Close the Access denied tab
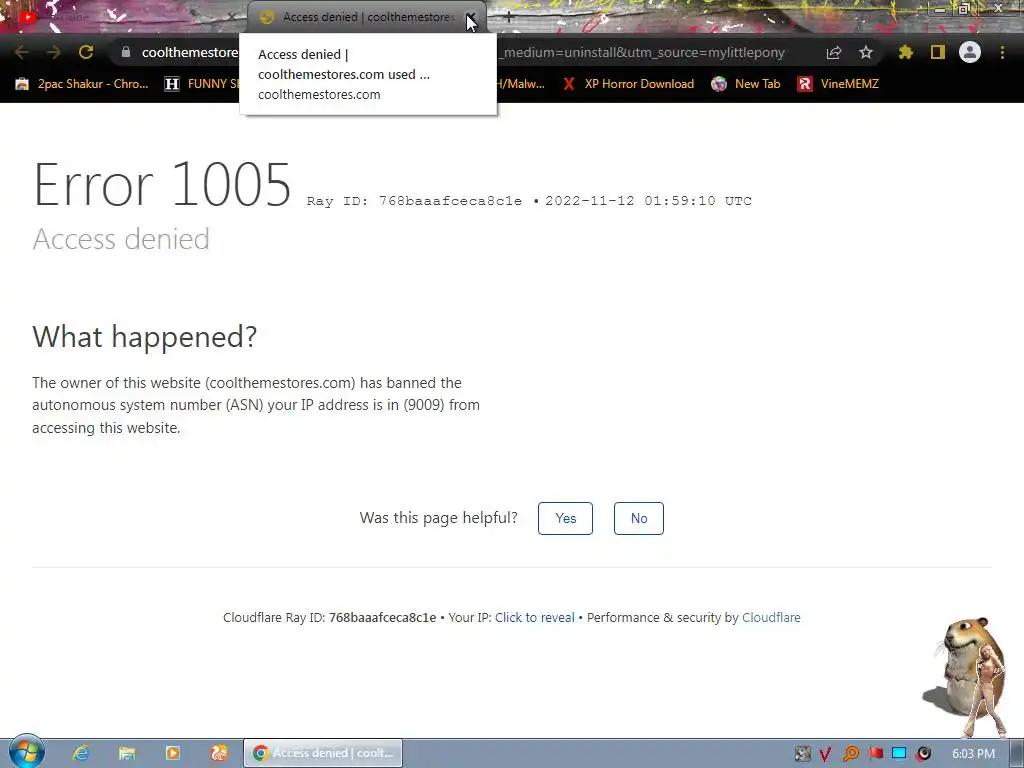Screen dimensions: 1024x768 (470, 17)
